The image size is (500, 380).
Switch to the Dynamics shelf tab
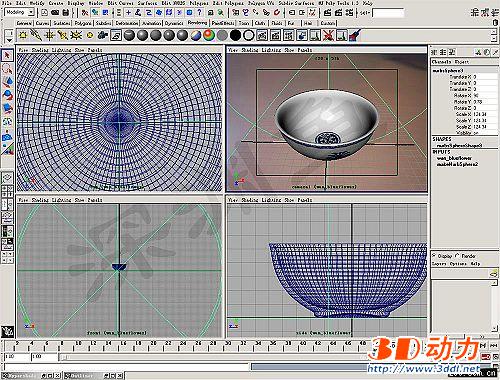click(x=174, y=23)
